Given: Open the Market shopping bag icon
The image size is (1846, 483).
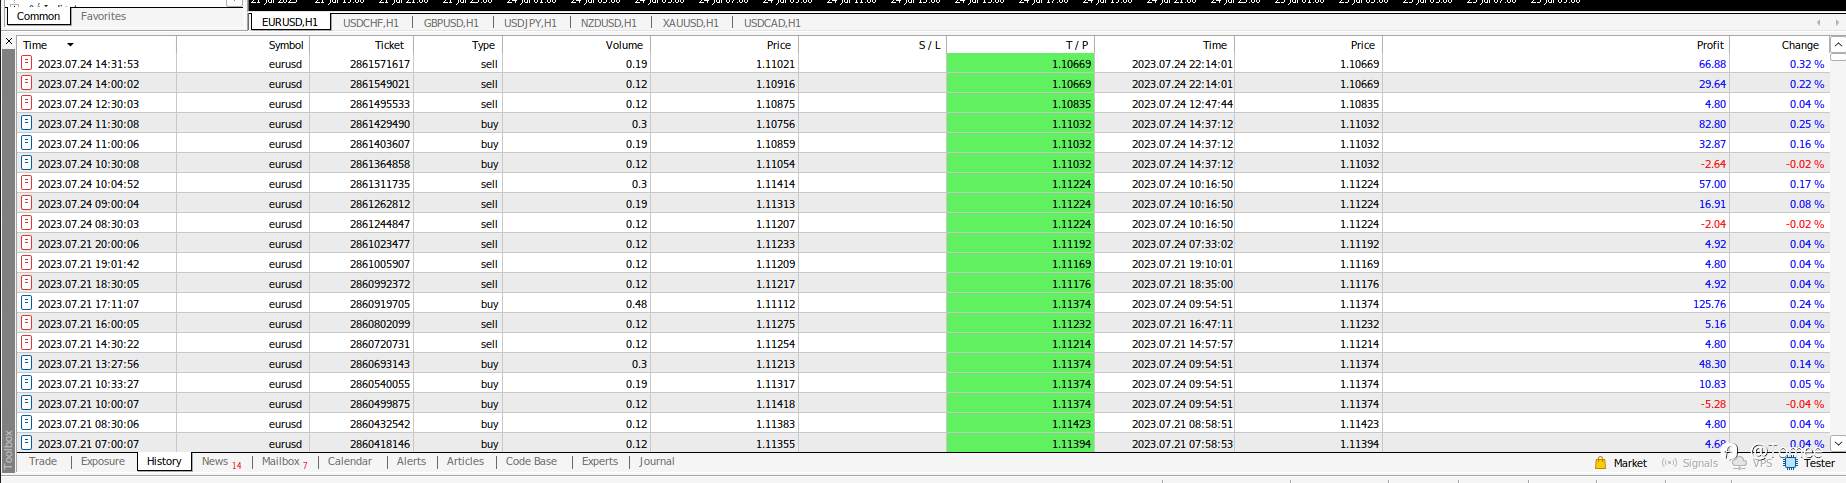Looking at the screenshot, I should coord(1600,463).
